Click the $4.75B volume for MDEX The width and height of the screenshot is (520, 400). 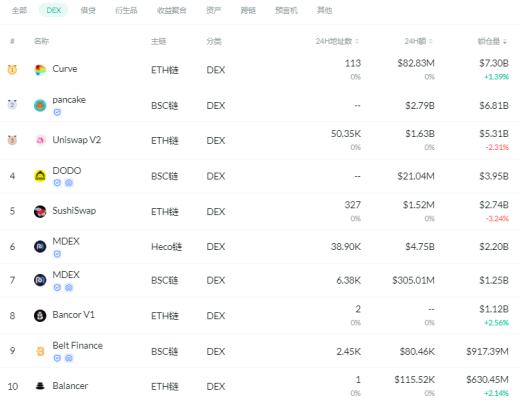point(420,247)
